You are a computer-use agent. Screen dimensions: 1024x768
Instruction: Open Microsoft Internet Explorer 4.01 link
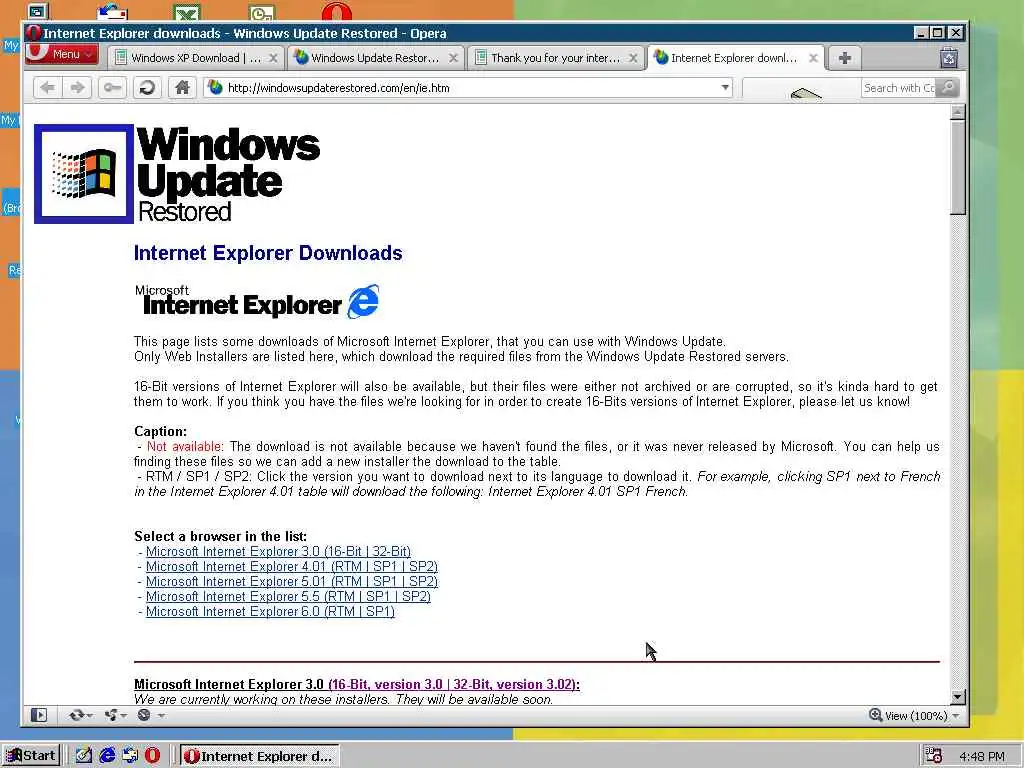tap(292, 567)
